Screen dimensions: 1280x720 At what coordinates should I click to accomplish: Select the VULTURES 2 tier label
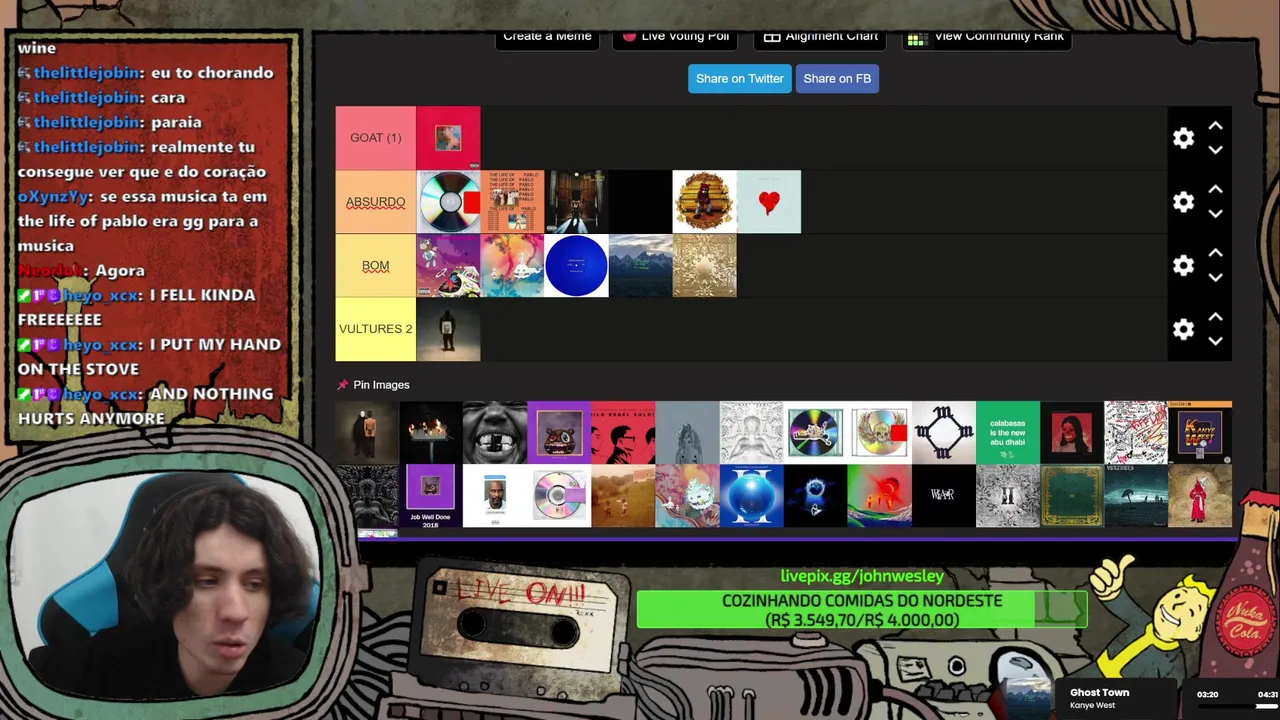[376, 329]
